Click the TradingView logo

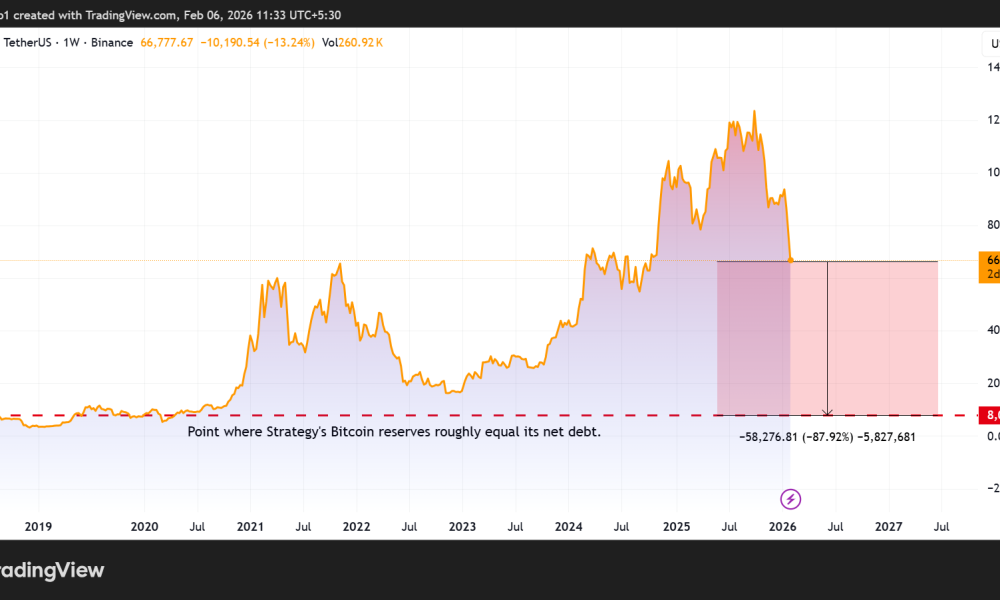tap(52, 570)
